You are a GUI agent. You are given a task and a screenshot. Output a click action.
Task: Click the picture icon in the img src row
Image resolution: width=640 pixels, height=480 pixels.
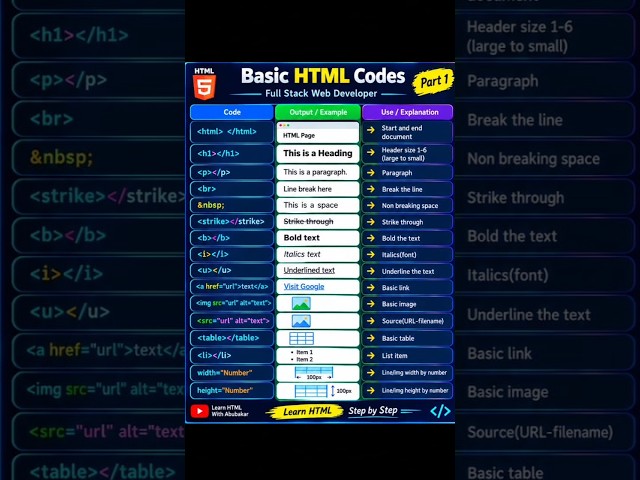301,304
